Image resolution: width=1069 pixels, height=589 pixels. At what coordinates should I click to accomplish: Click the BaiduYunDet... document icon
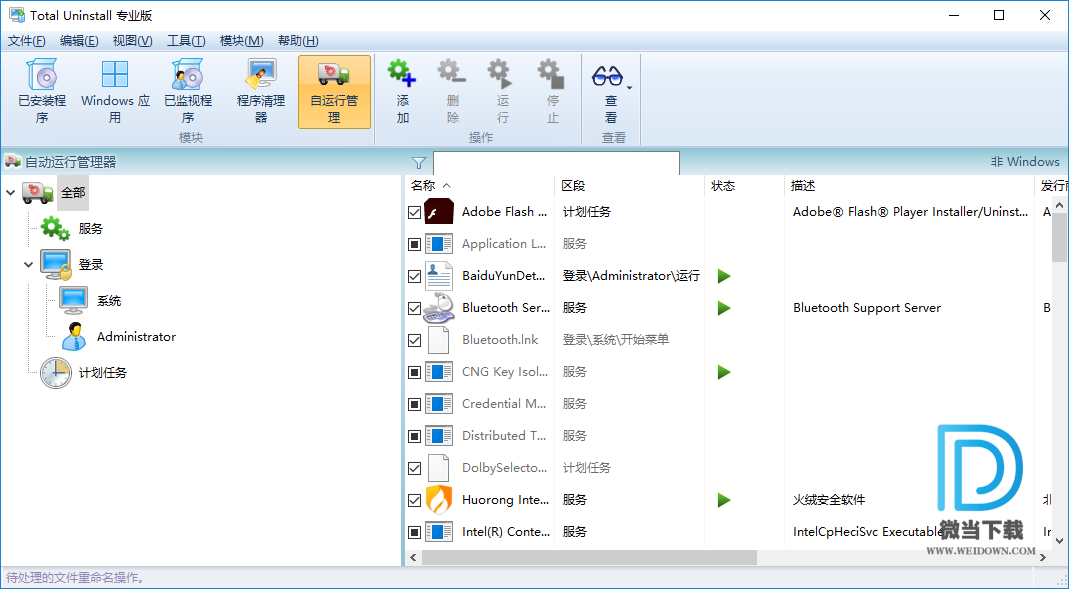(438, 276)
